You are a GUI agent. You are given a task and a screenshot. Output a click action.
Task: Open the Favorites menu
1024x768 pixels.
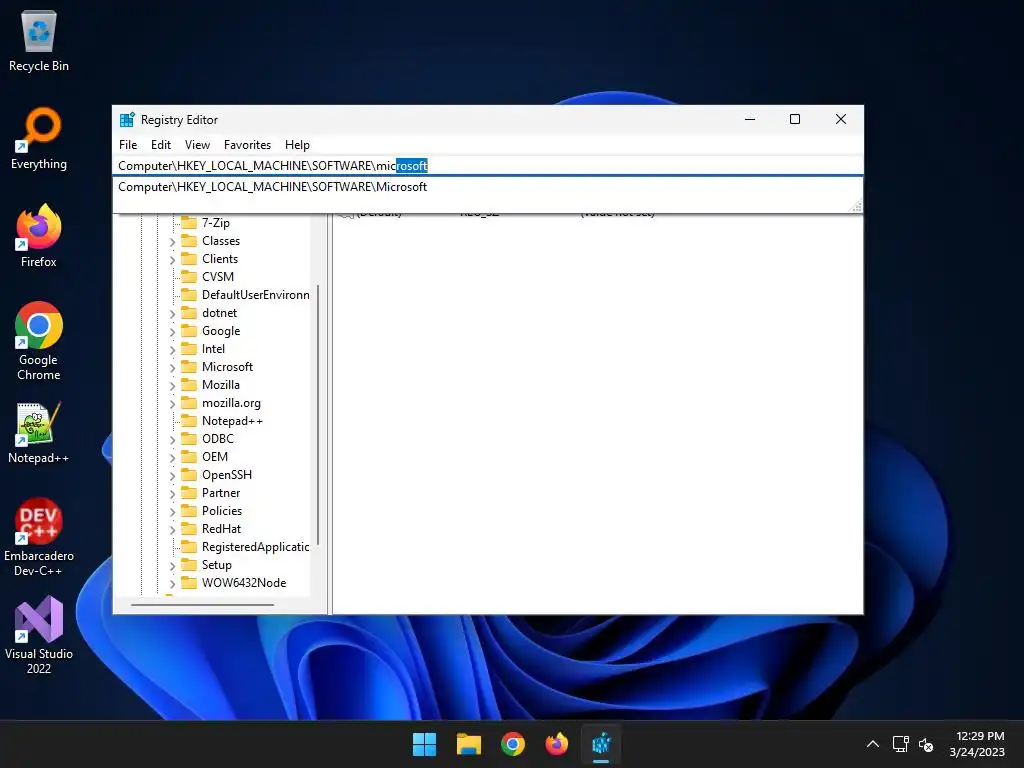[247, 145]
